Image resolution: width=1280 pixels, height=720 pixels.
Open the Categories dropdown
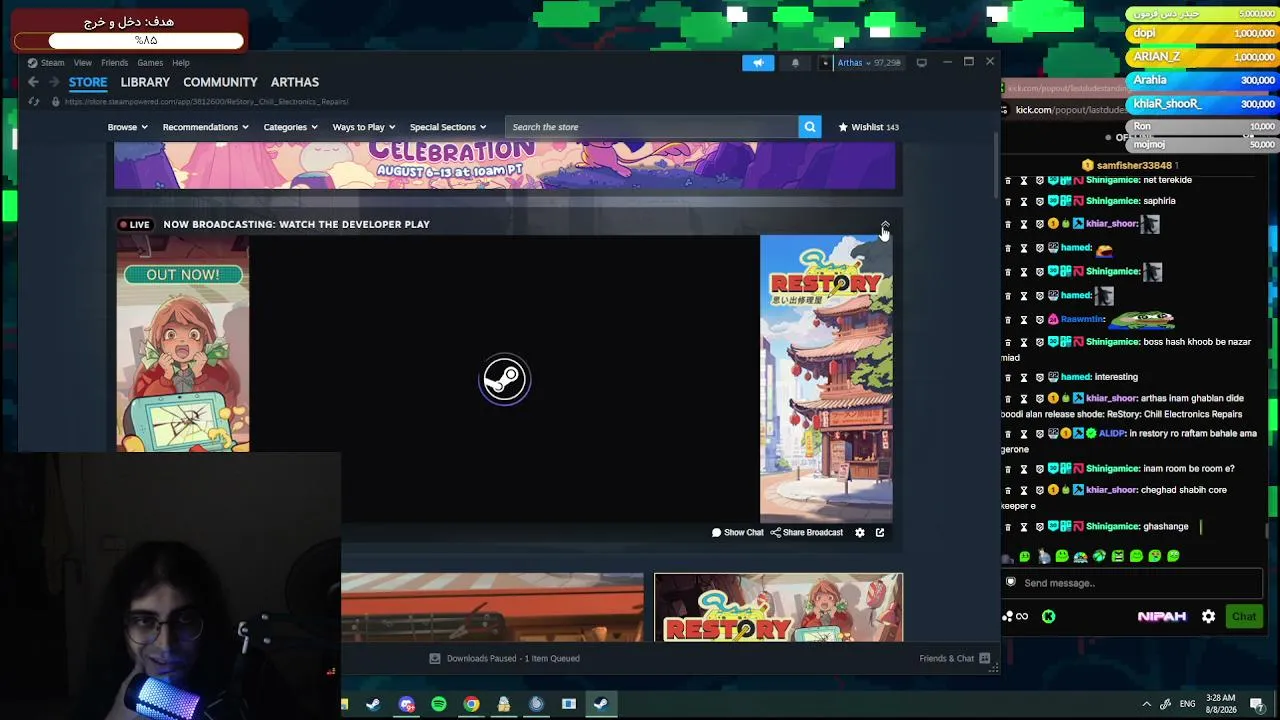click(290, 127)
